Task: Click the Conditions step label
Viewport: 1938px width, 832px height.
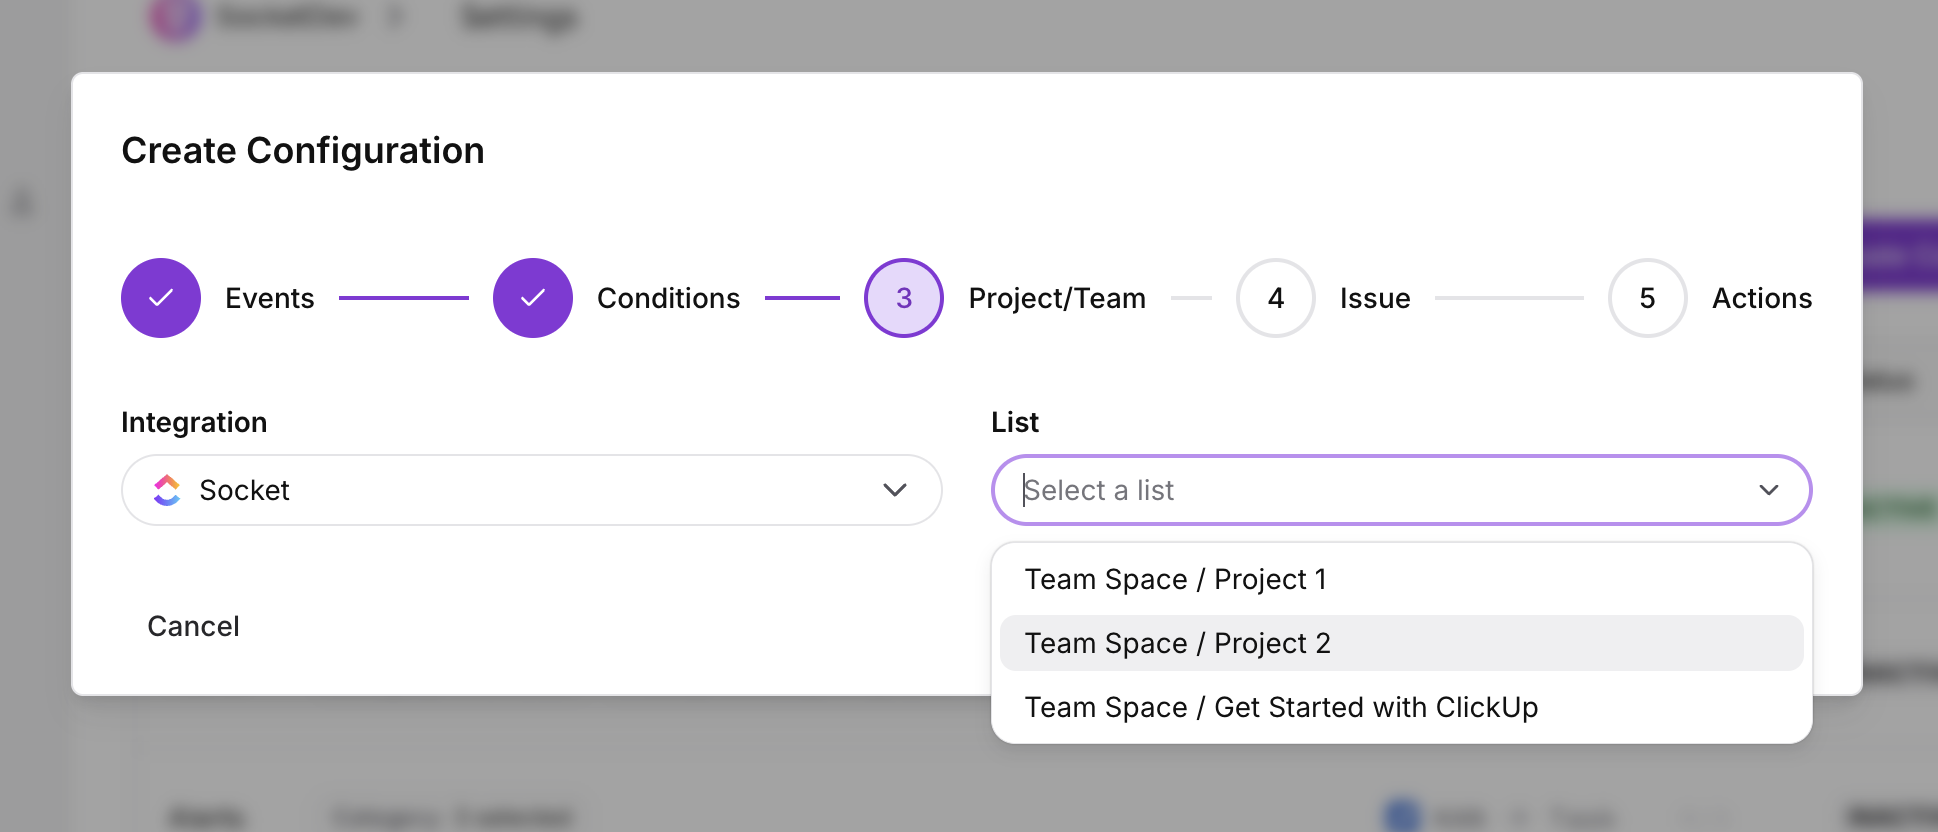Action: point(669,298)
